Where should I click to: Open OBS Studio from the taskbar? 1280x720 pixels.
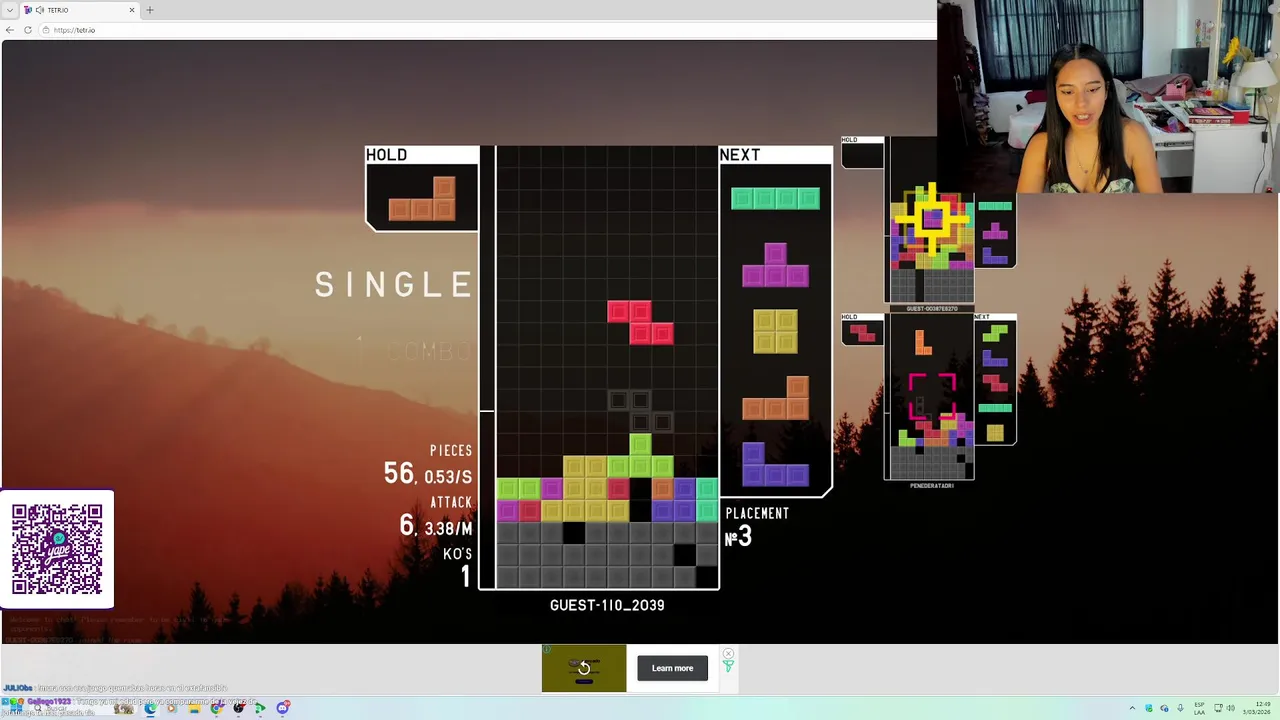(238, 708)
